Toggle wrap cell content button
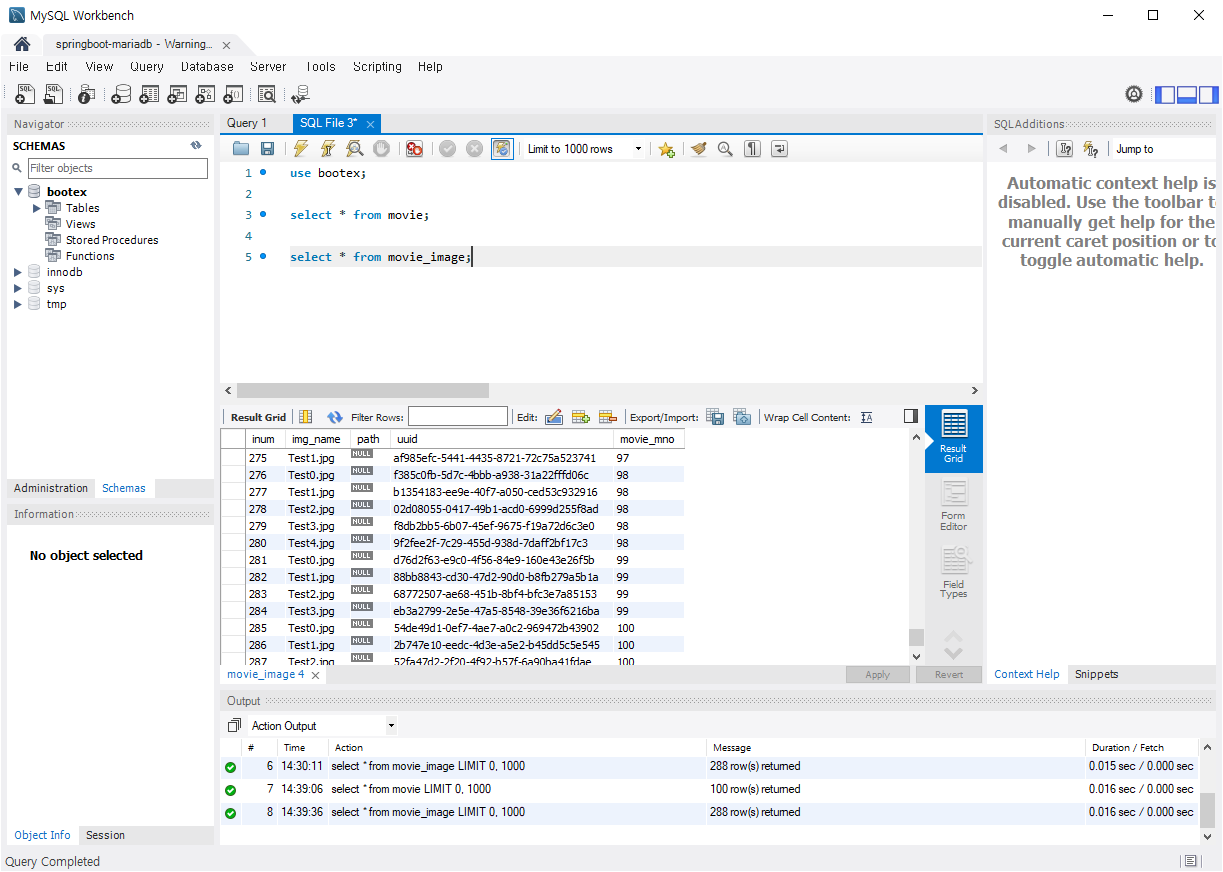Viewport: 1223px width, 872px height. click(866, 417)
